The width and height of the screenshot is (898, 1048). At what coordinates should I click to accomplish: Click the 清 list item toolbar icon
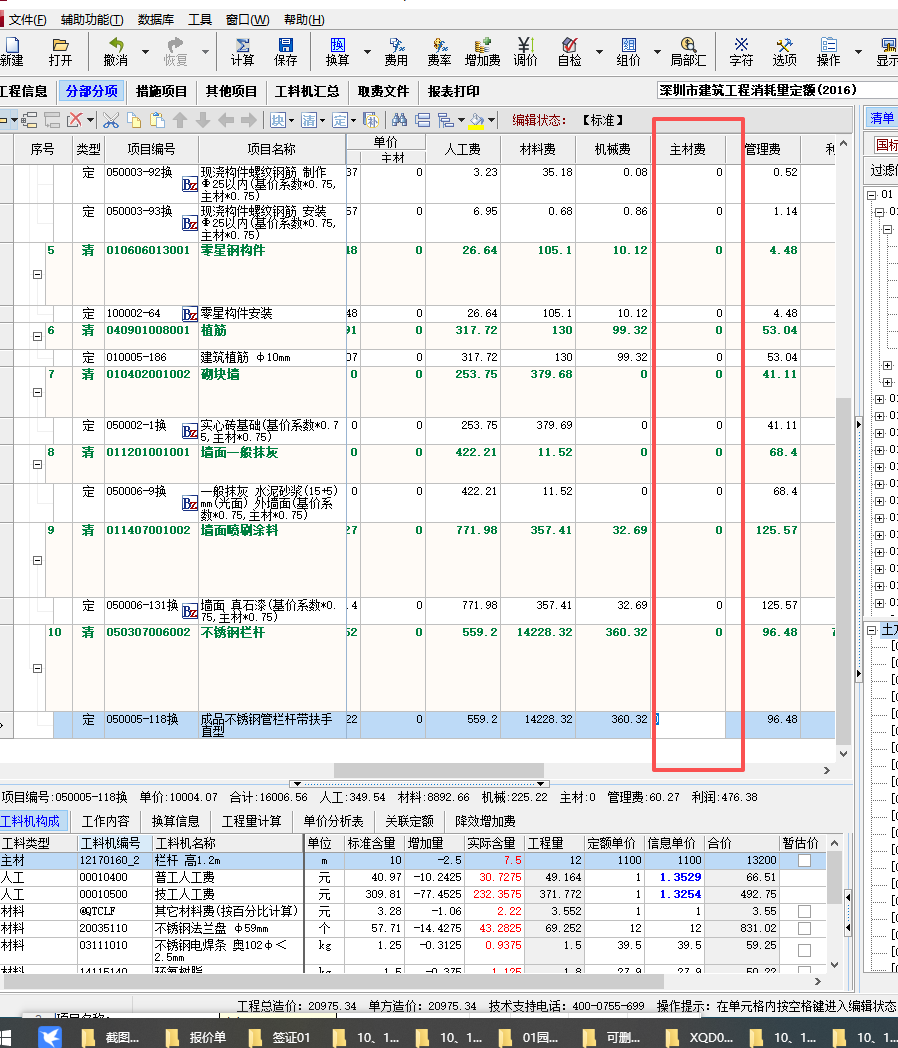pos(309,120)
